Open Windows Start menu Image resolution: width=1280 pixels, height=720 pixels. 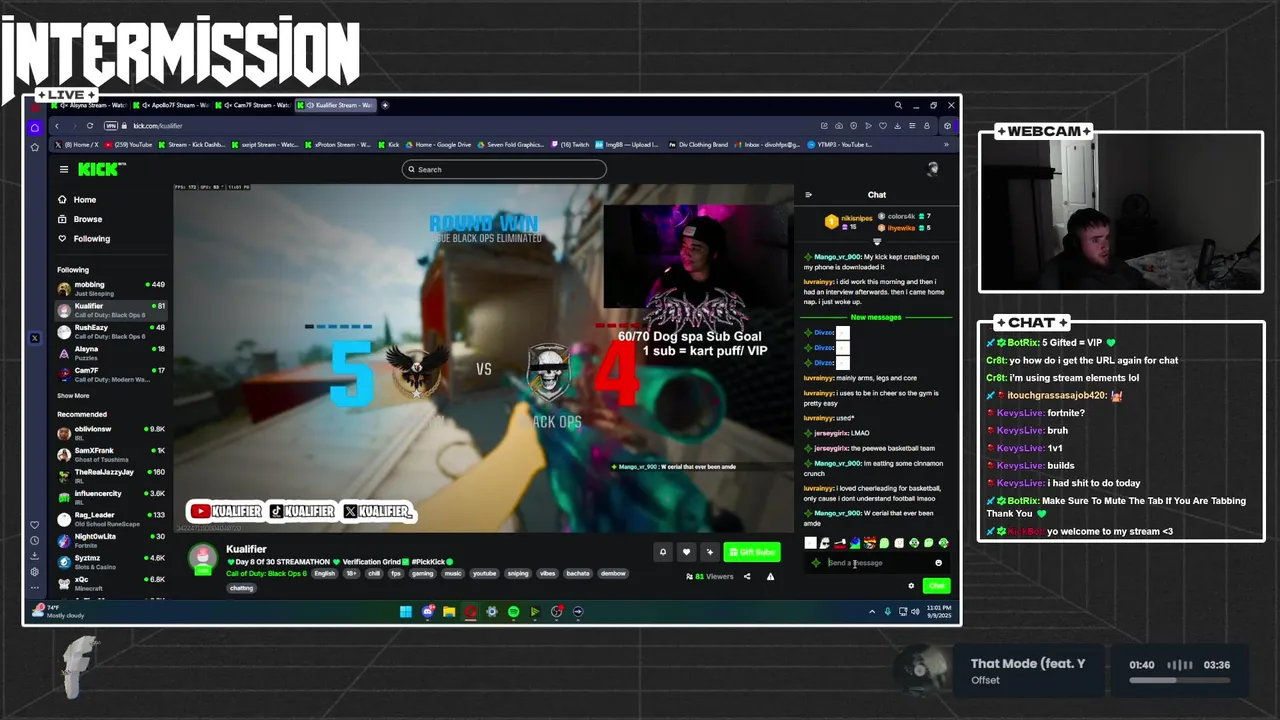click(x=406, y=611)
